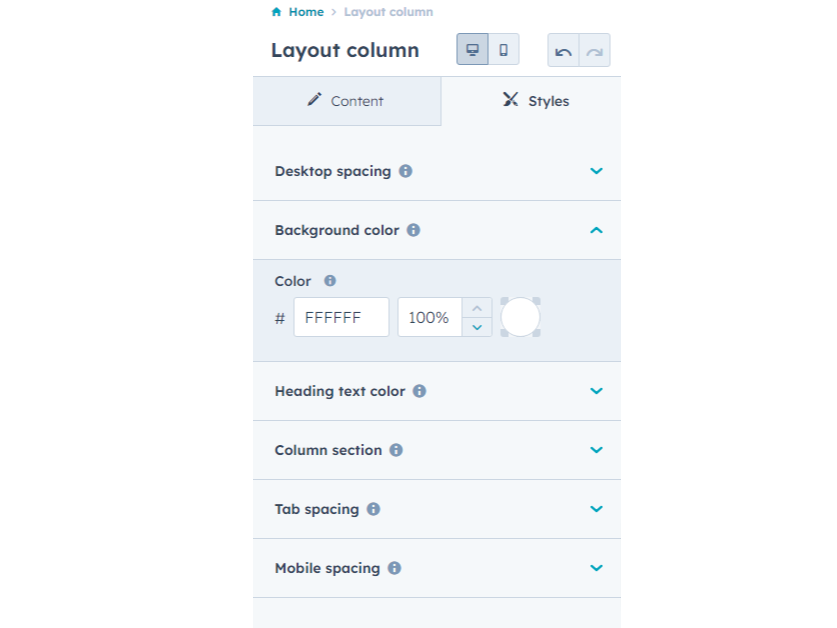The image size is (837, 628).
Task: Click the redo arrow icon
Action: click(x=594, y=49)
